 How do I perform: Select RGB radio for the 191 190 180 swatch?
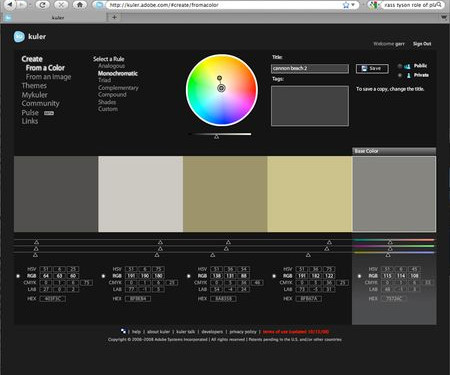[x=103, y=276]
